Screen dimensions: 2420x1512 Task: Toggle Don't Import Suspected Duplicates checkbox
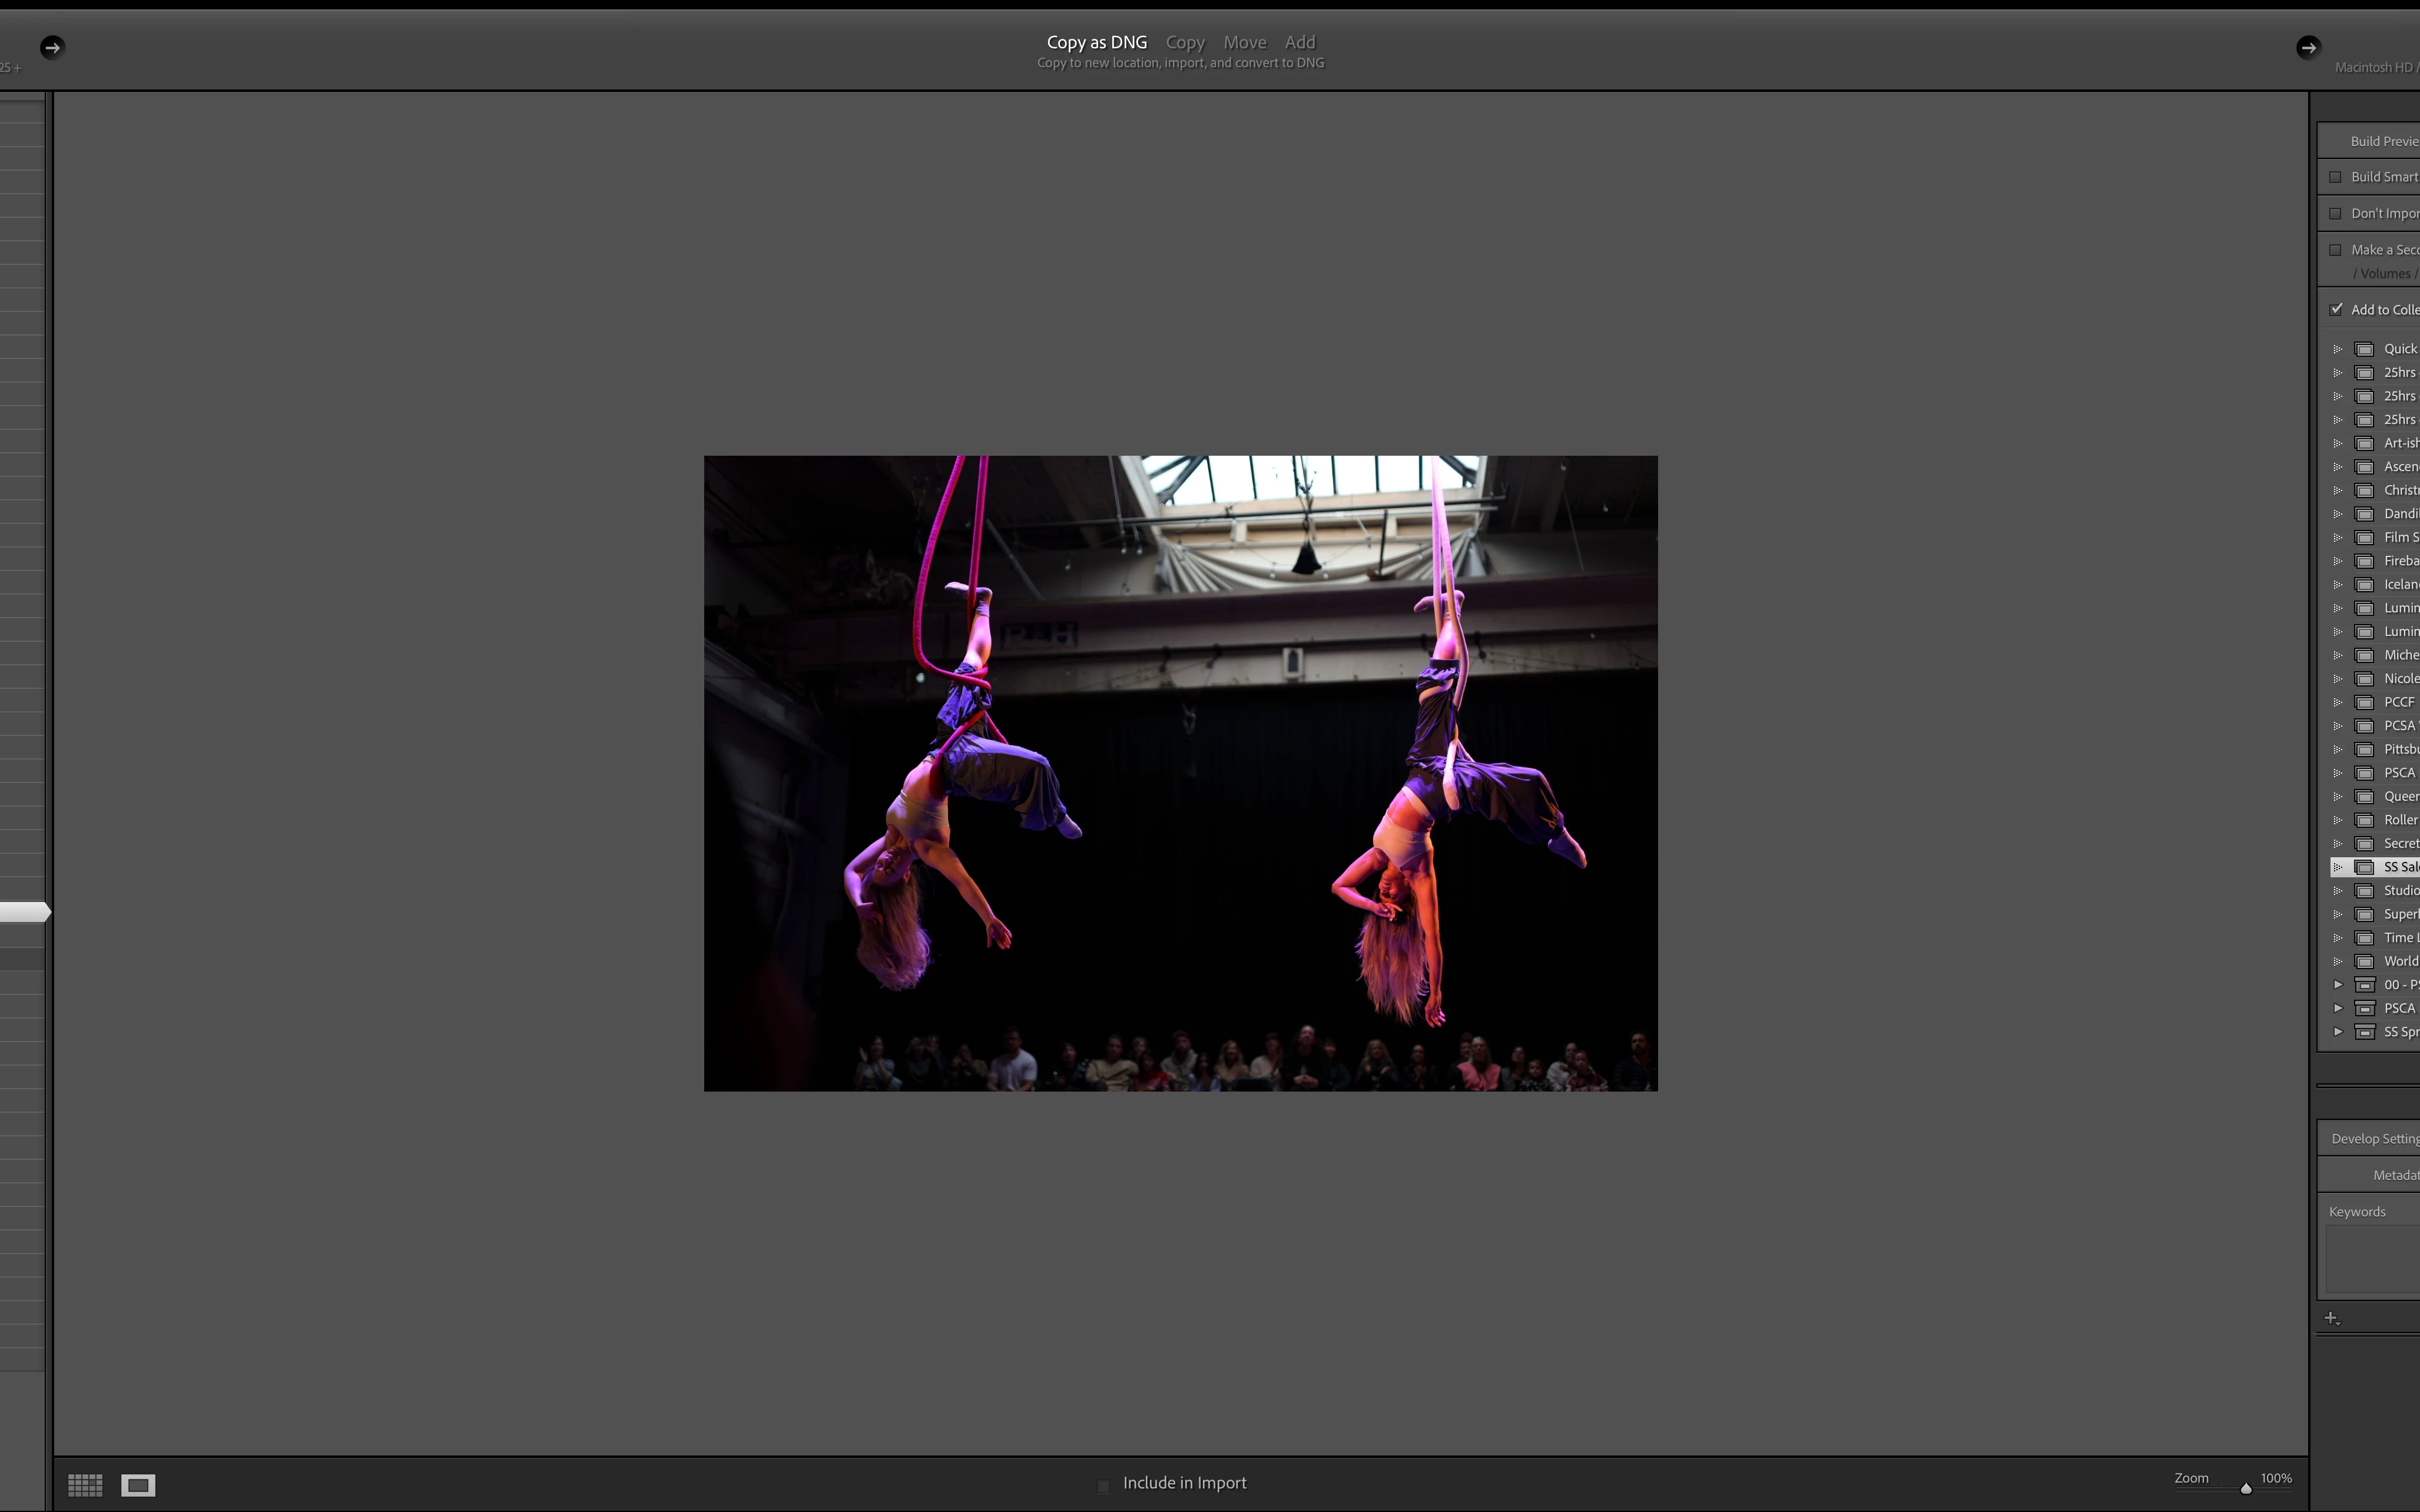pos(2336,213)
